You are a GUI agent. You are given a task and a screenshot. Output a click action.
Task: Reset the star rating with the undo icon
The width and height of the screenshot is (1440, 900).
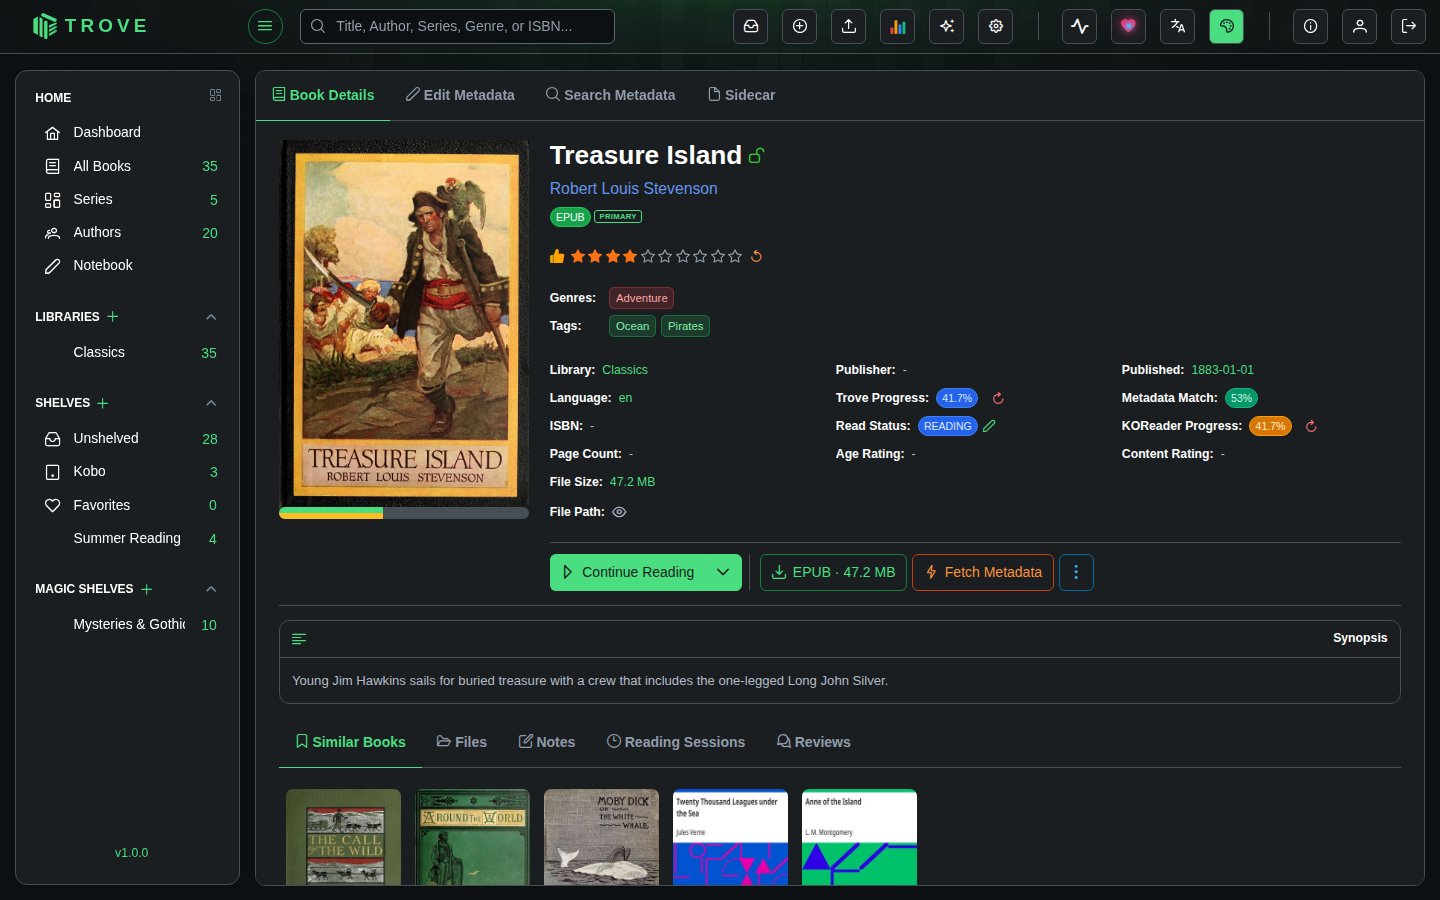click(757, 256)
